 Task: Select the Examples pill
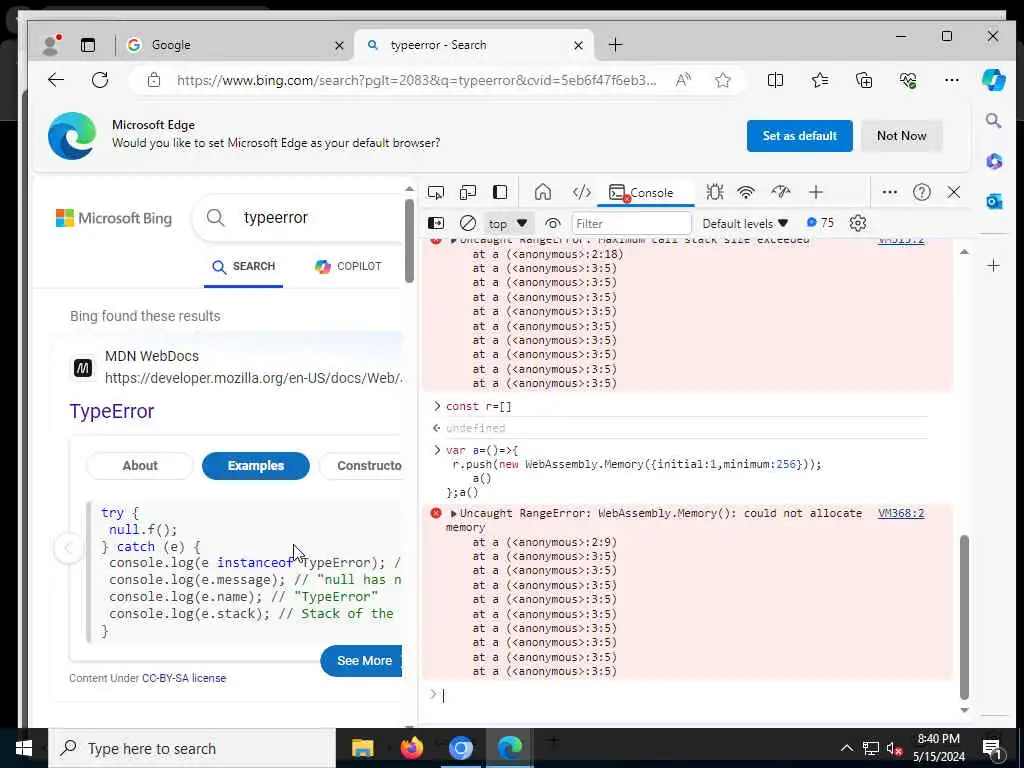(255, 466)
